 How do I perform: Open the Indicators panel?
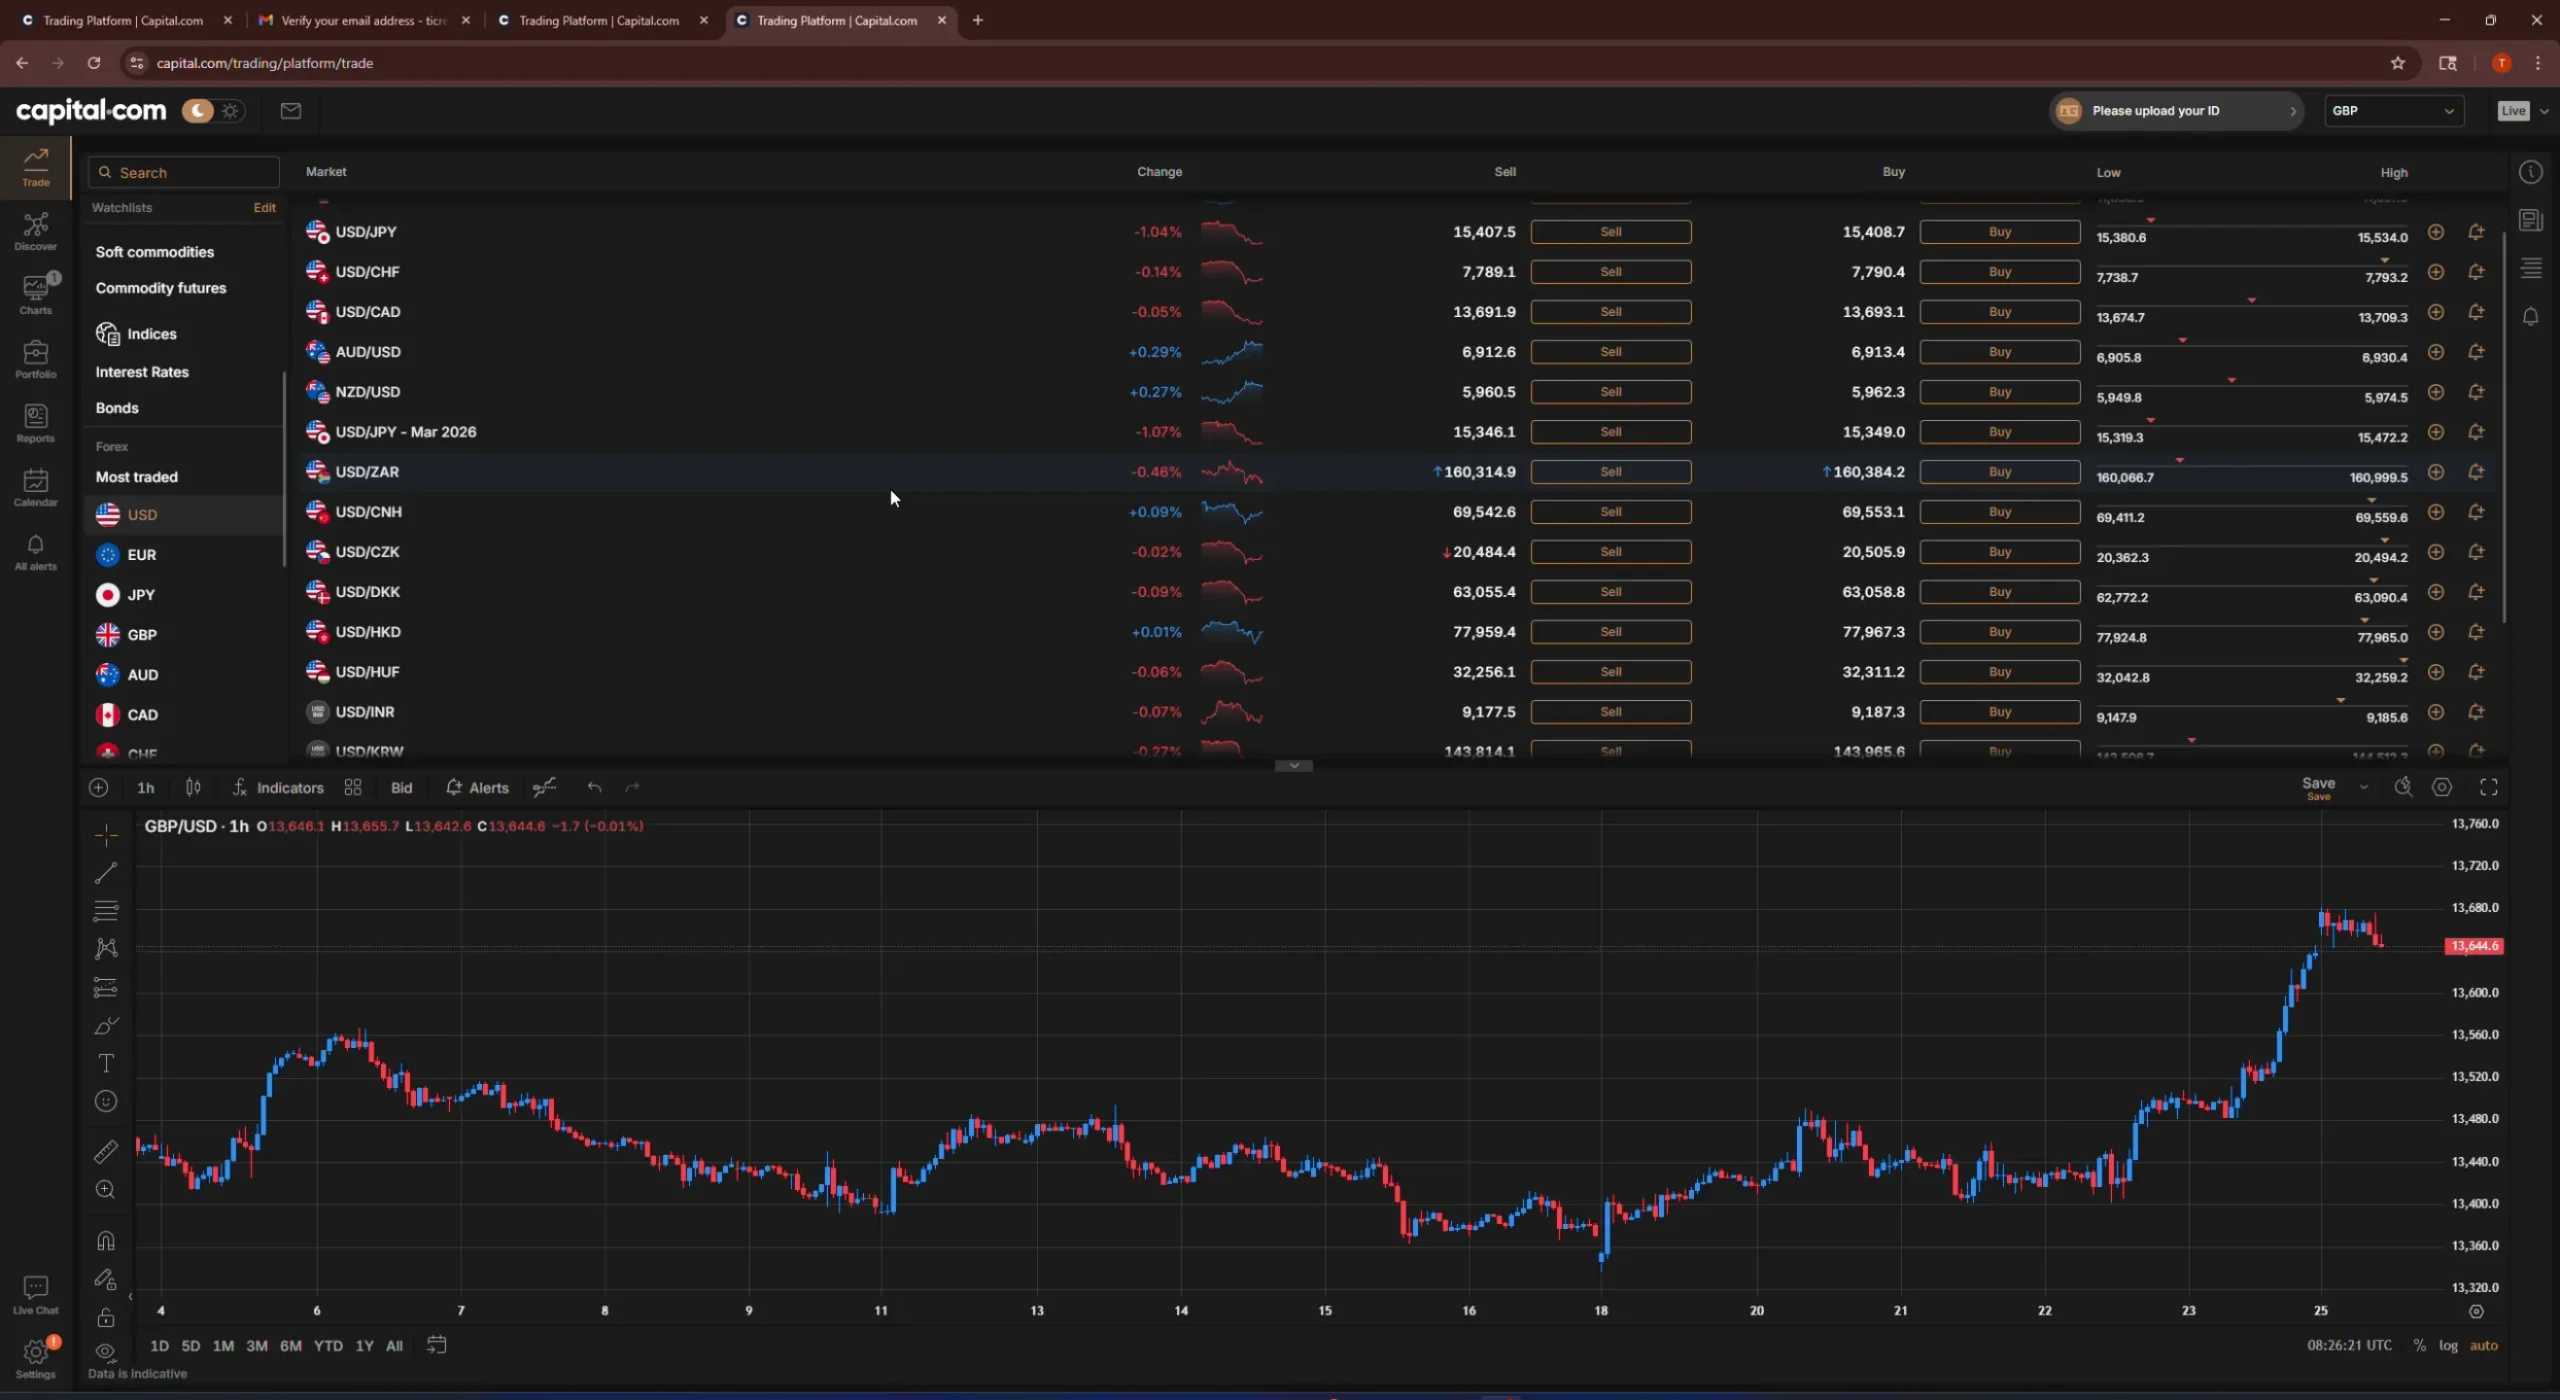coord(278,787)
